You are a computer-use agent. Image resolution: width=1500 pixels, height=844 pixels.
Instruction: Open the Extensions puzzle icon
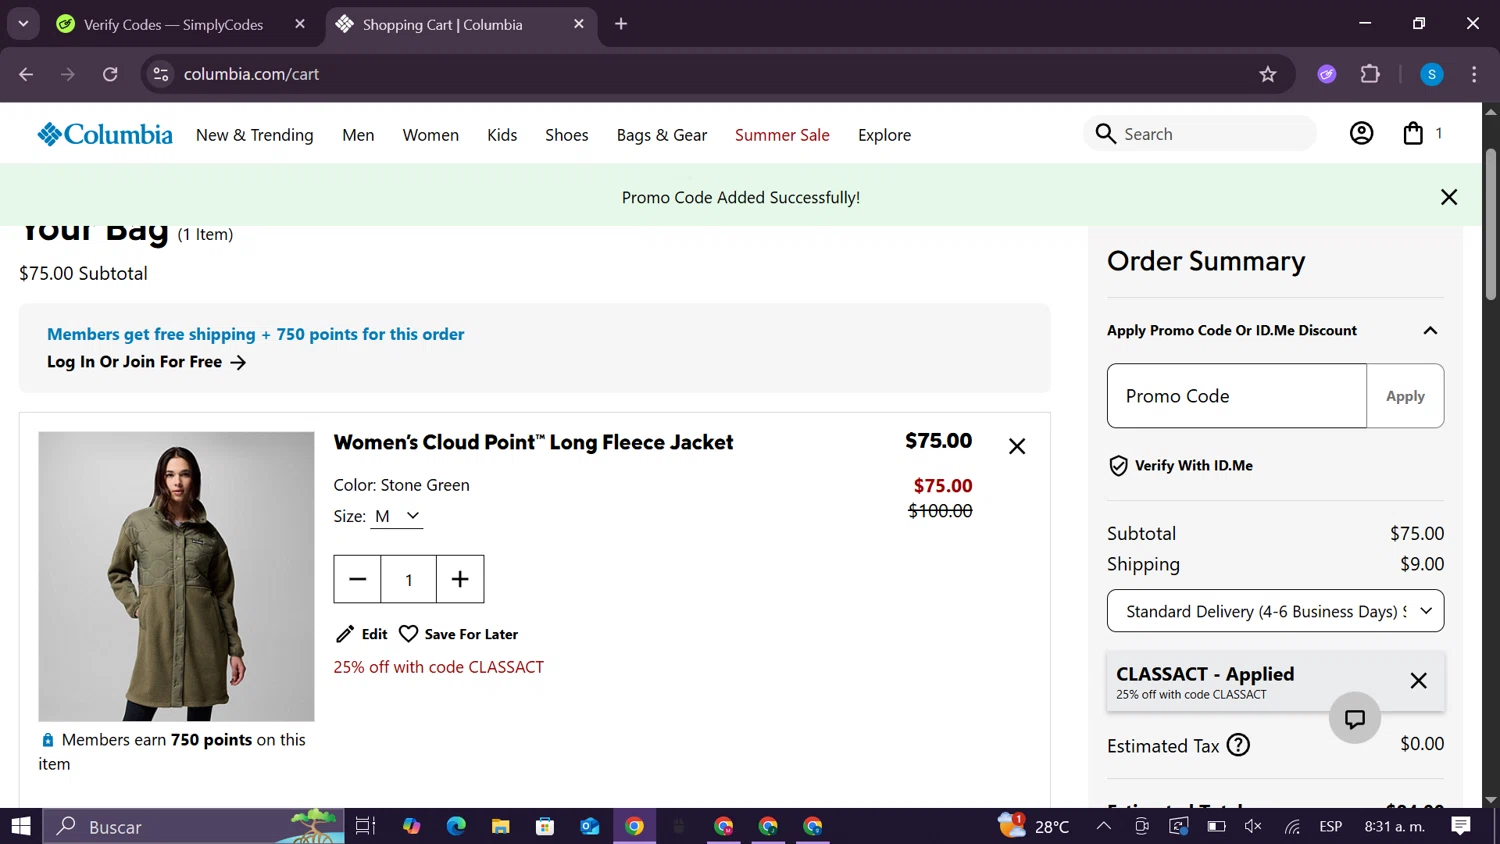coord(1370,74)
